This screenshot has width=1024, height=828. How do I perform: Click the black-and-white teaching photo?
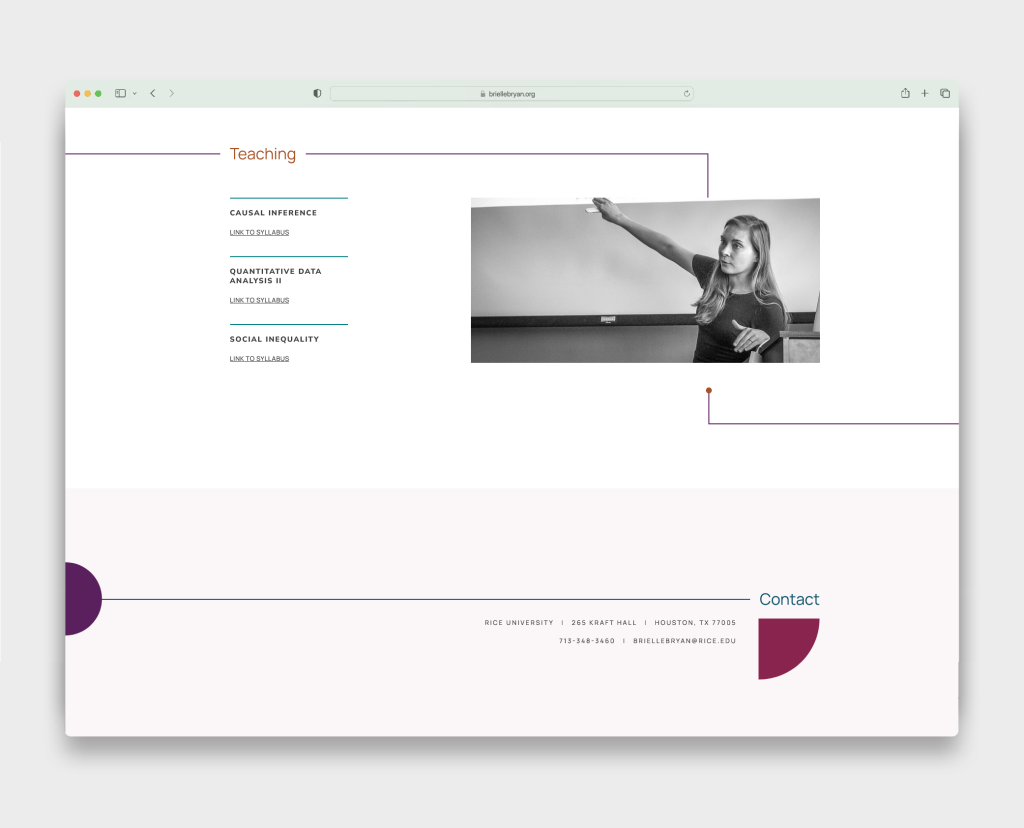pyautogui.click(x=645, y=280)
